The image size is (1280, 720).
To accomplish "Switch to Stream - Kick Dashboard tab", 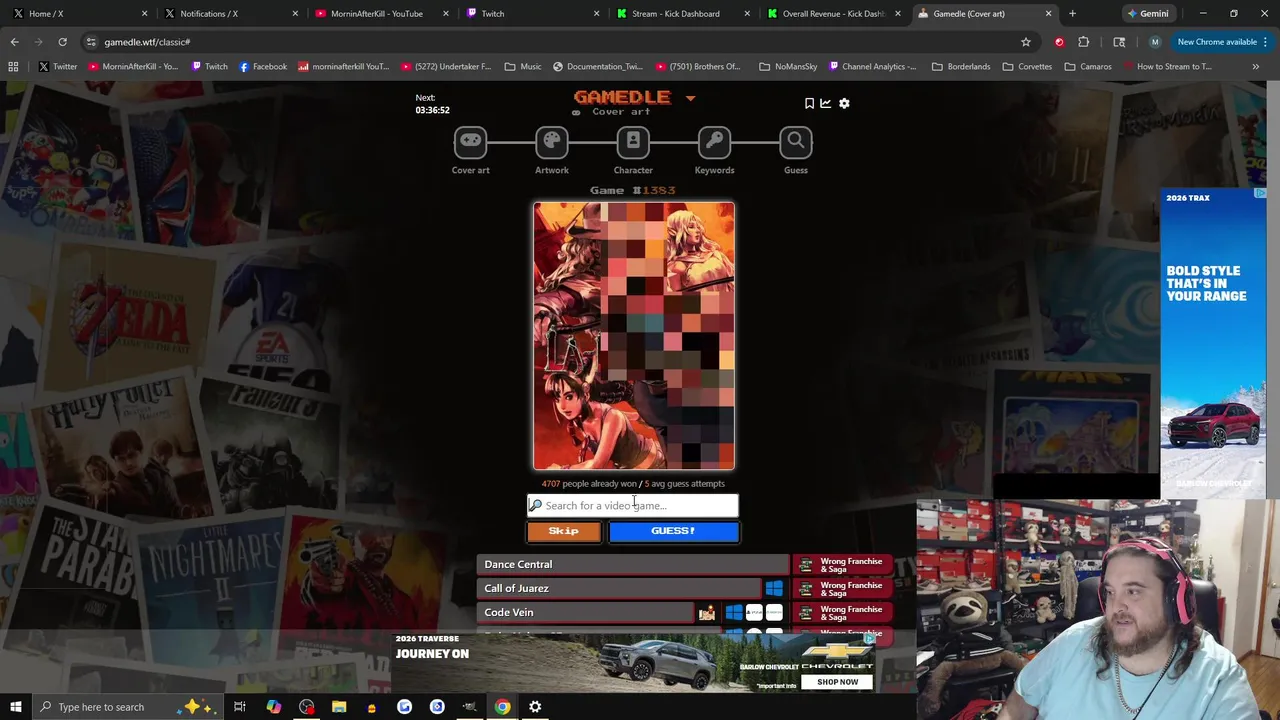I will (682, 14).
